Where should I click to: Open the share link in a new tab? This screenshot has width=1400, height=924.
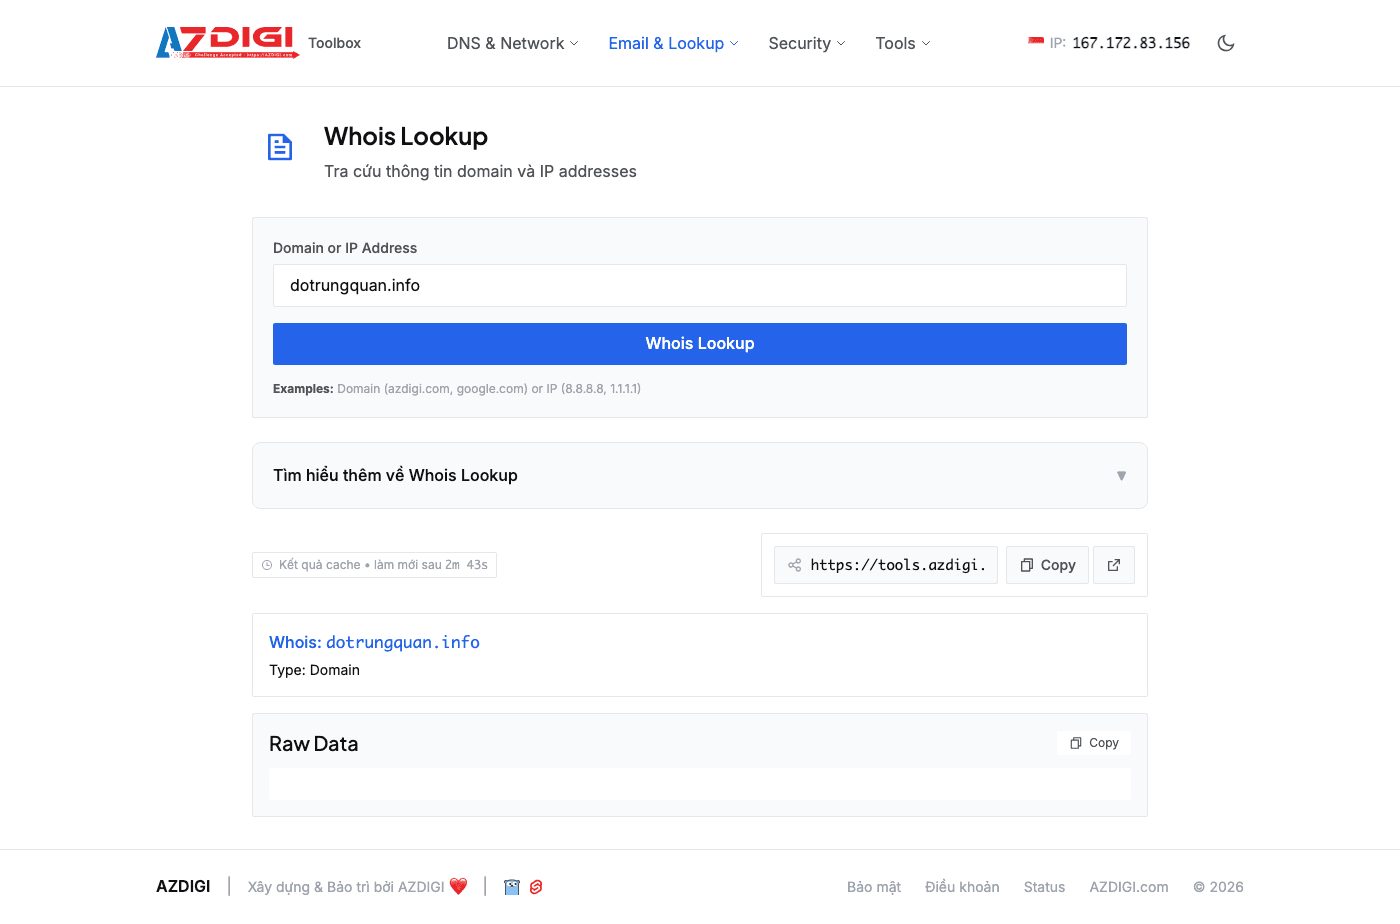(x=1114, y=565)
